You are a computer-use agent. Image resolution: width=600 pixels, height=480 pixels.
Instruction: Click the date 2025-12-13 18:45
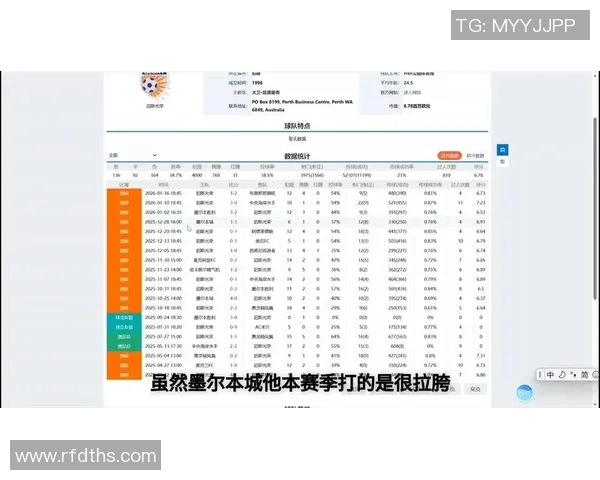[163, 241]
